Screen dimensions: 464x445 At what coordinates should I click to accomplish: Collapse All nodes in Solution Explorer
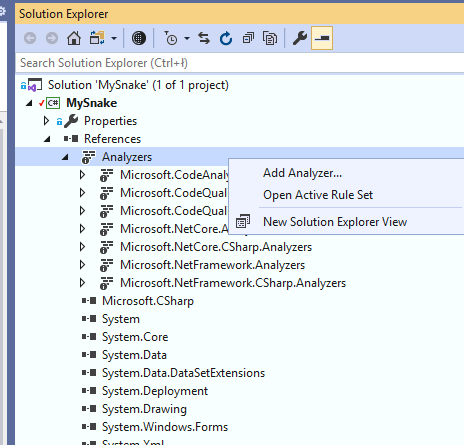[x=248, y=38]
